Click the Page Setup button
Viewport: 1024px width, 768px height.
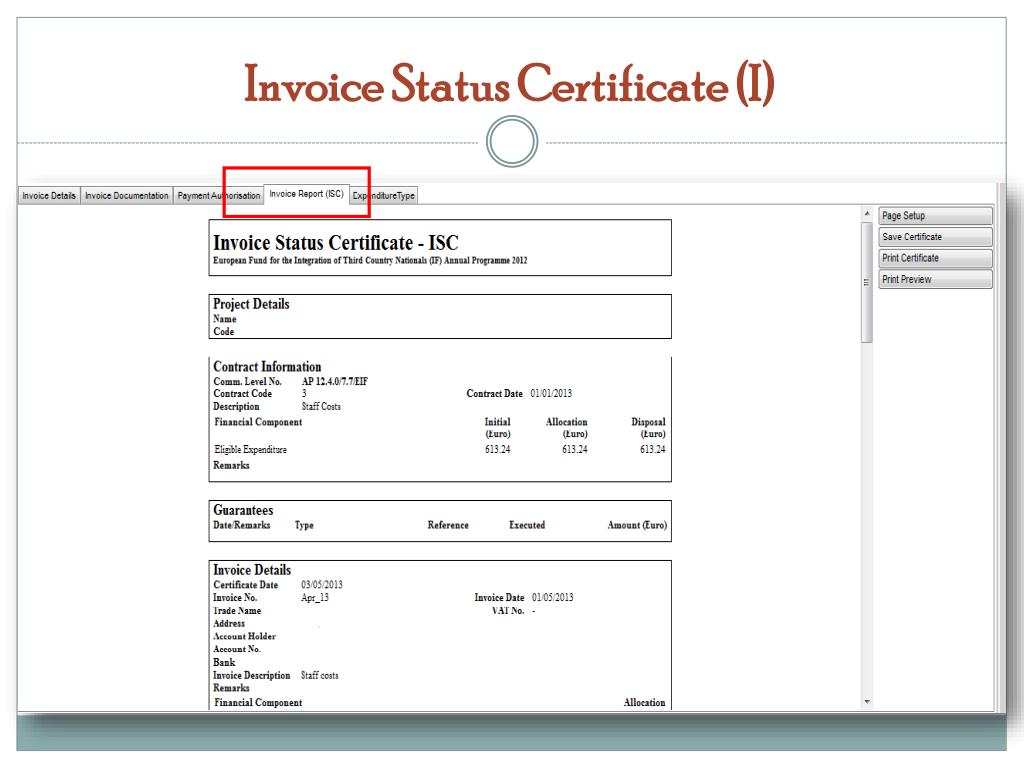(935, 216)
